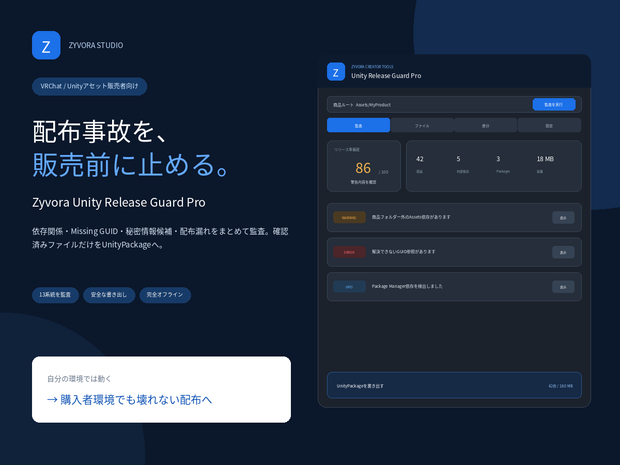Click the 3 Packages stat value

click(498, 159)
